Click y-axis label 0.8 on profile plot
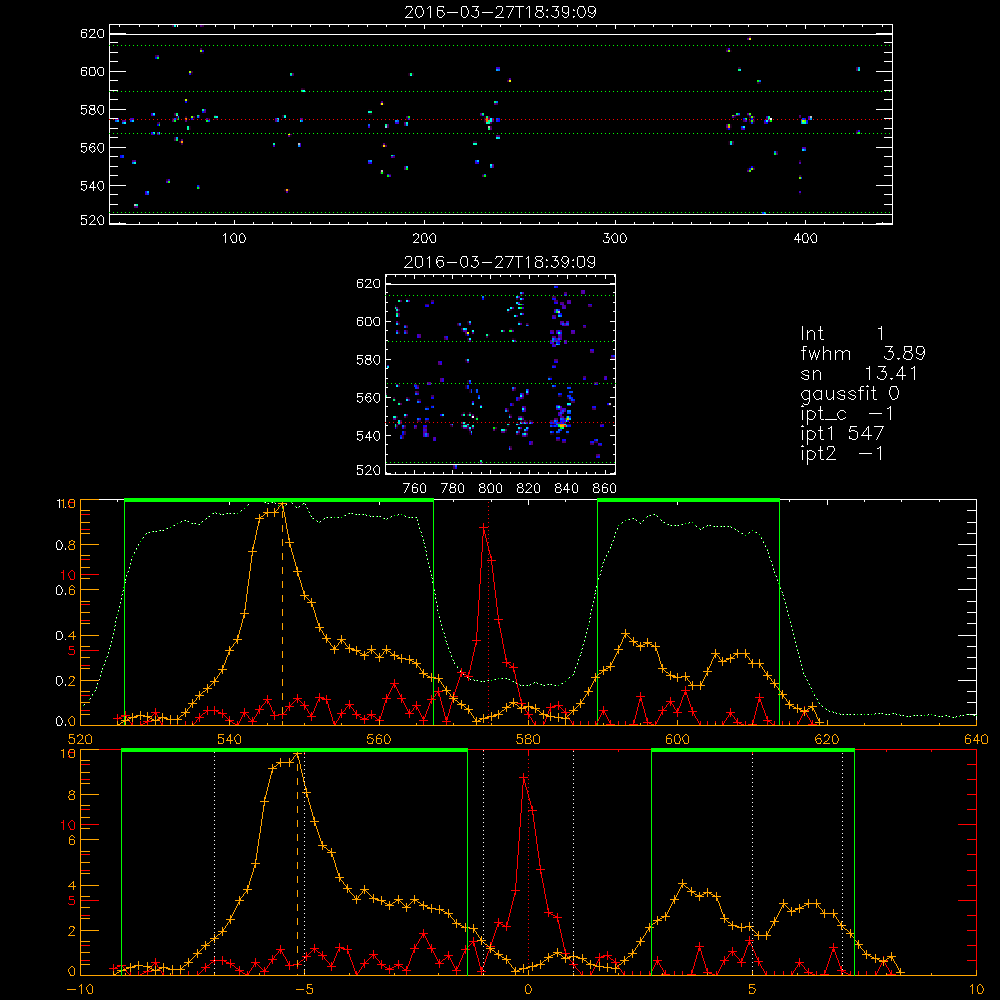Viewport: 1000px width, 1000px height. click(66, 545)
